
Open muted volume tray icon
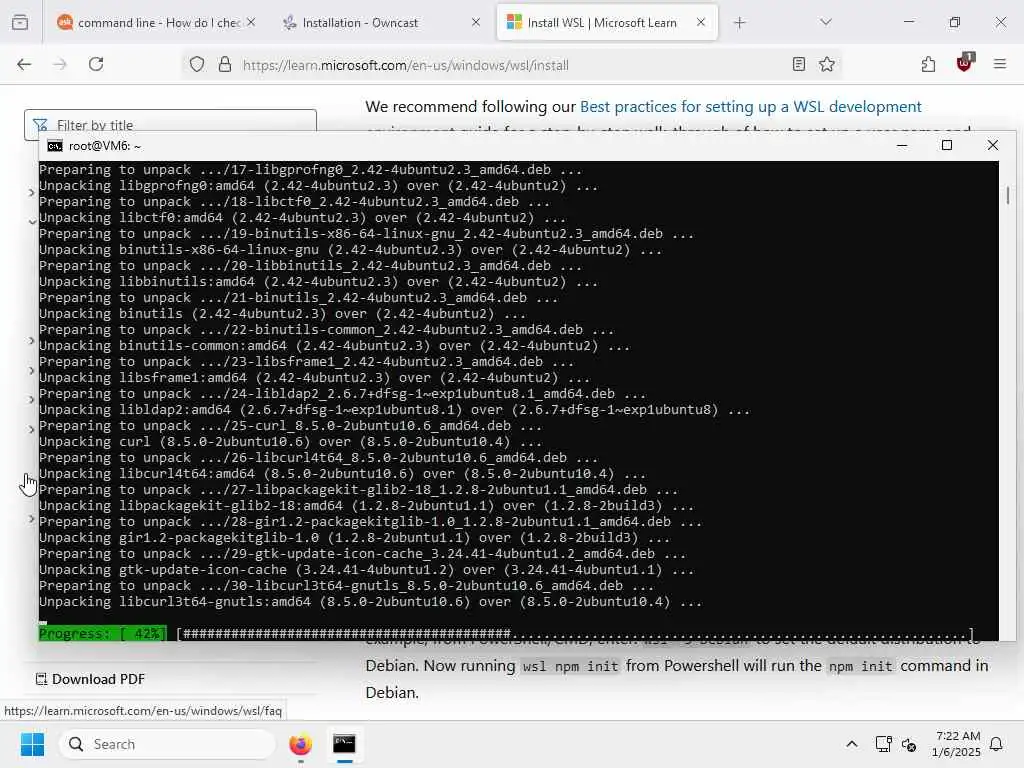pyautogui.click(x=908, y=744)
